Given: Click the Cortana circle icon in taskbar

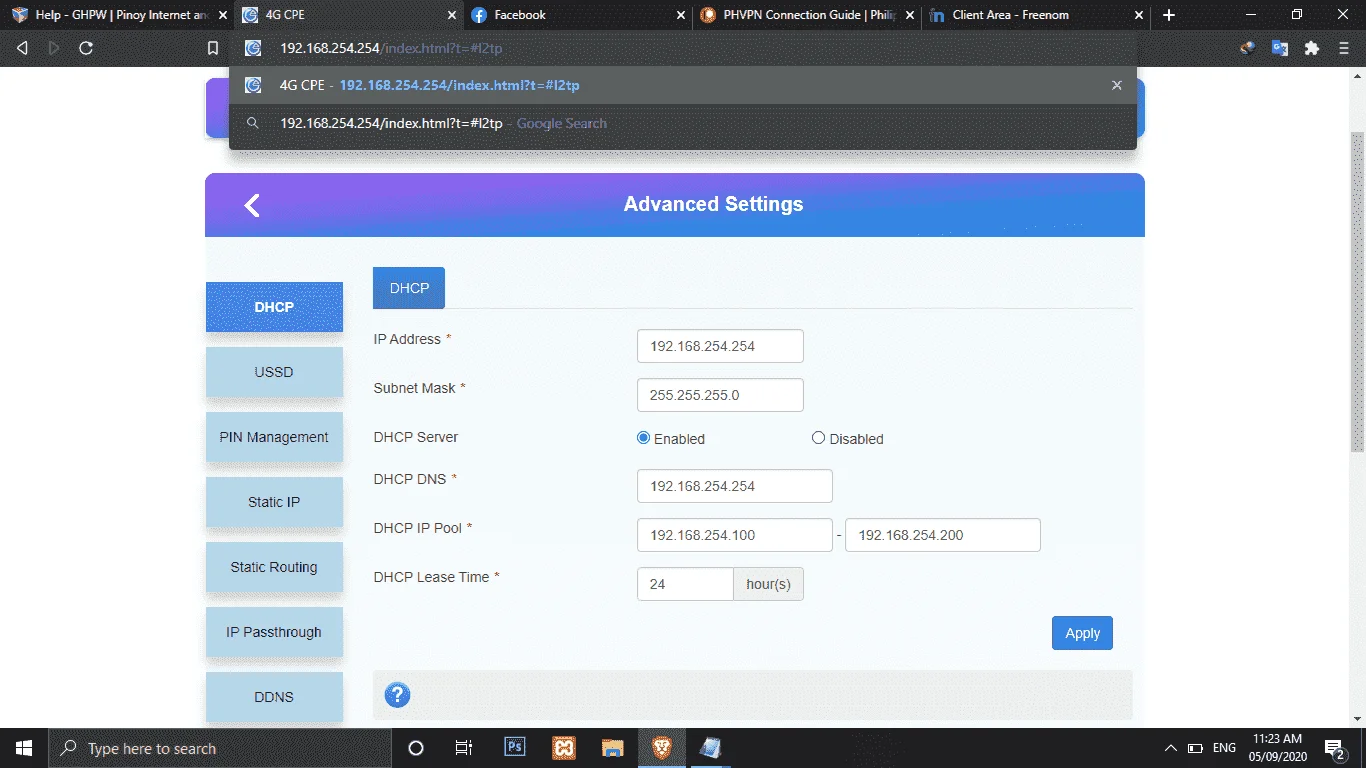Looking at the screenshot, I should (416, 748).
